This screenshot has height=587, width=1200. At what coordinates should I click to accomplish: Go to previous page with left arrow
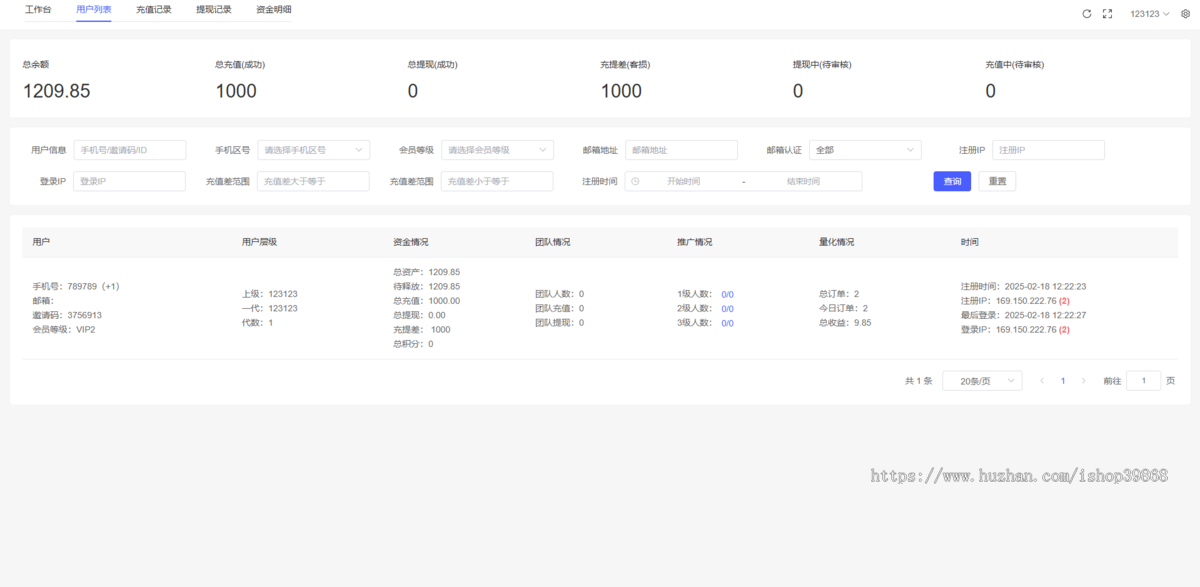(1042, 380)
